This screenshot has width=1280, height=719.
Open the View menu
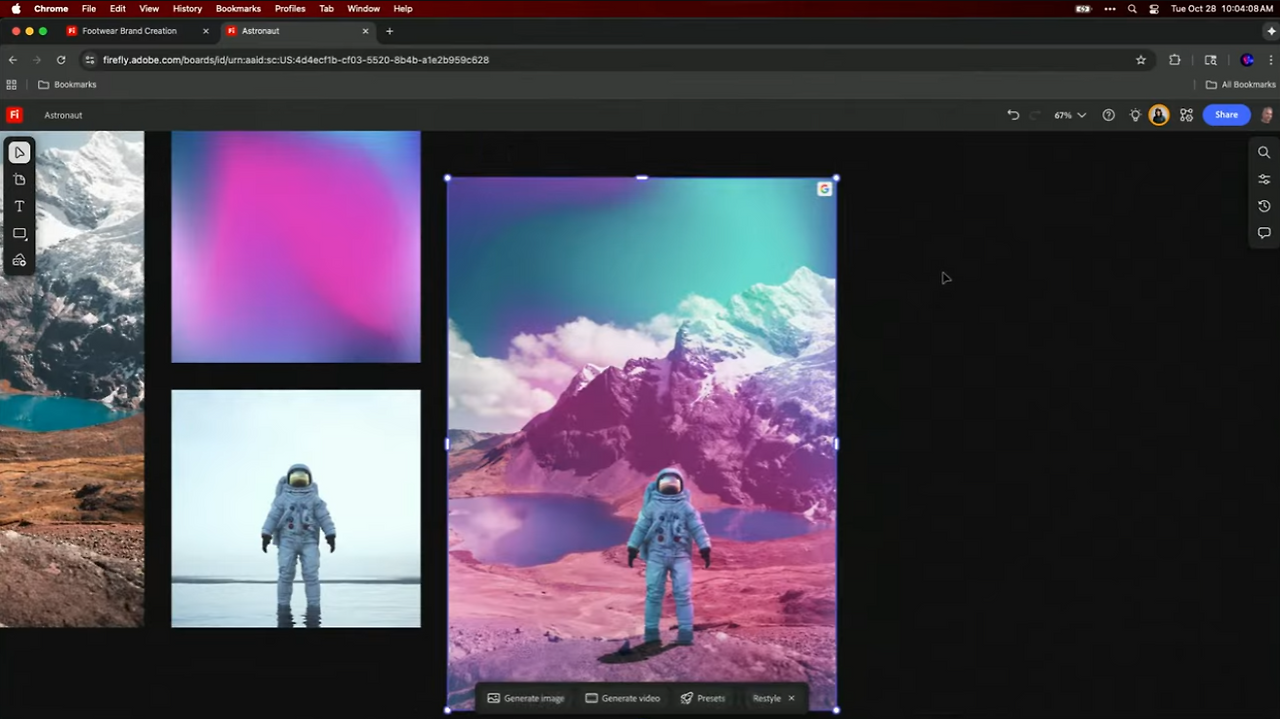click(x=151, y=8)
